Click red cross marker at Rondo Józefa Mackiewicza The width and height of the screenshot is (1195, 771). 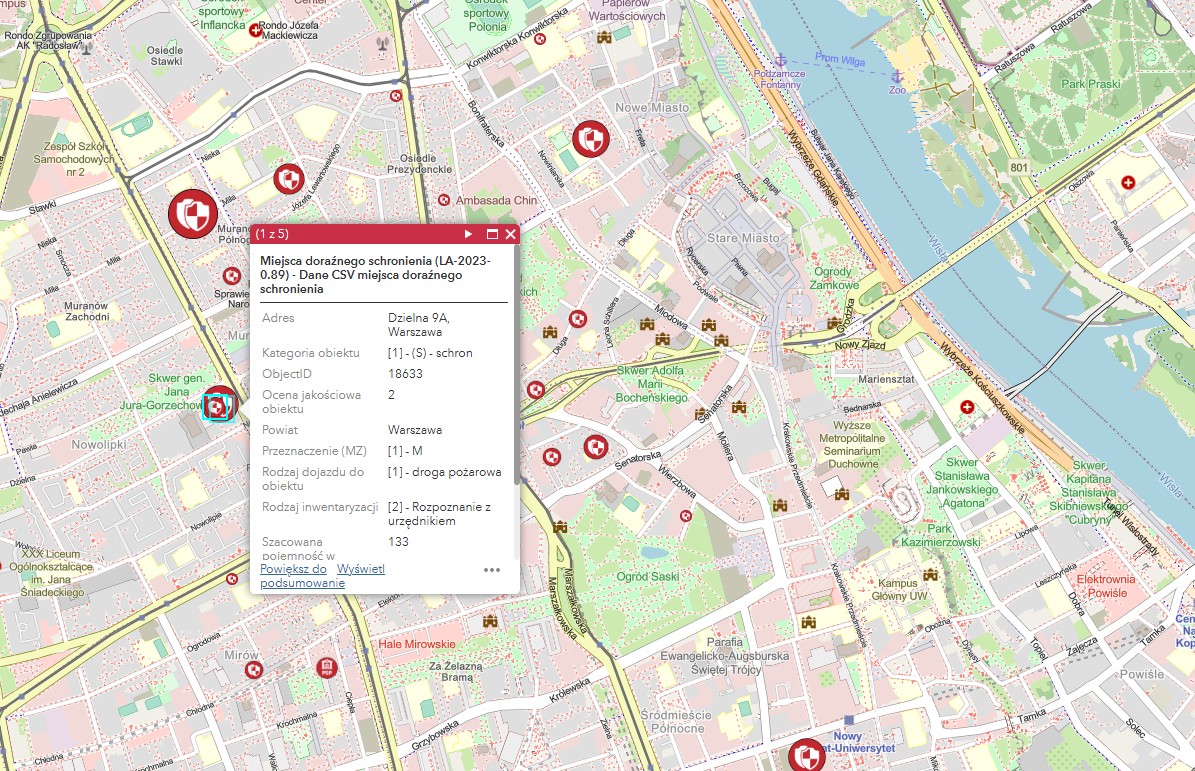[255, 30]
